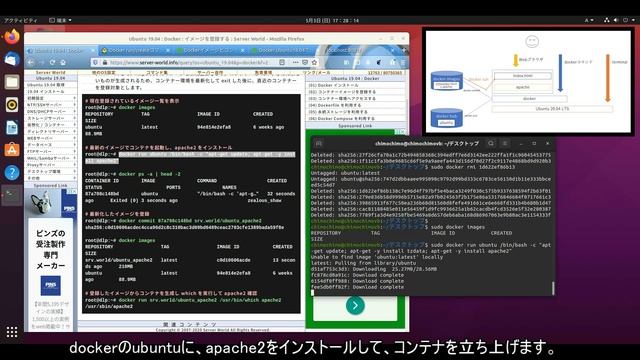The width and height of the screenshot is (640, 360).
Task: Open Ubuntu Software store from dock
Action: (x=12, y=150)
